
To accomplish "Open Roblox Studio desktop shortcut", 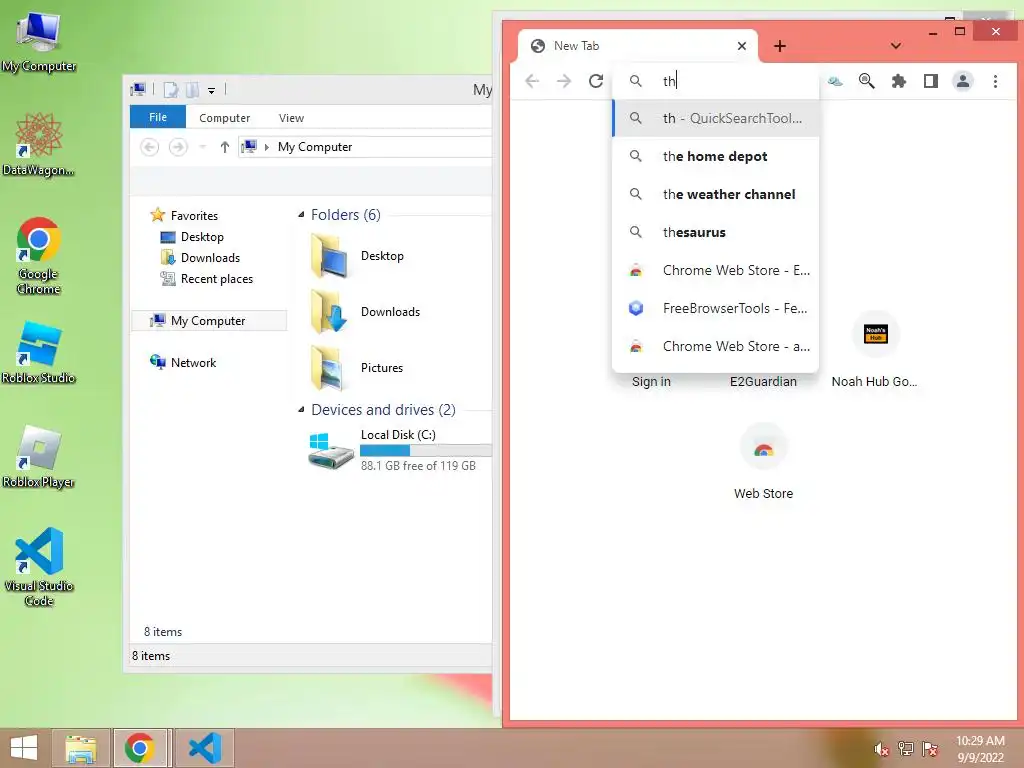I will [39, 352].
